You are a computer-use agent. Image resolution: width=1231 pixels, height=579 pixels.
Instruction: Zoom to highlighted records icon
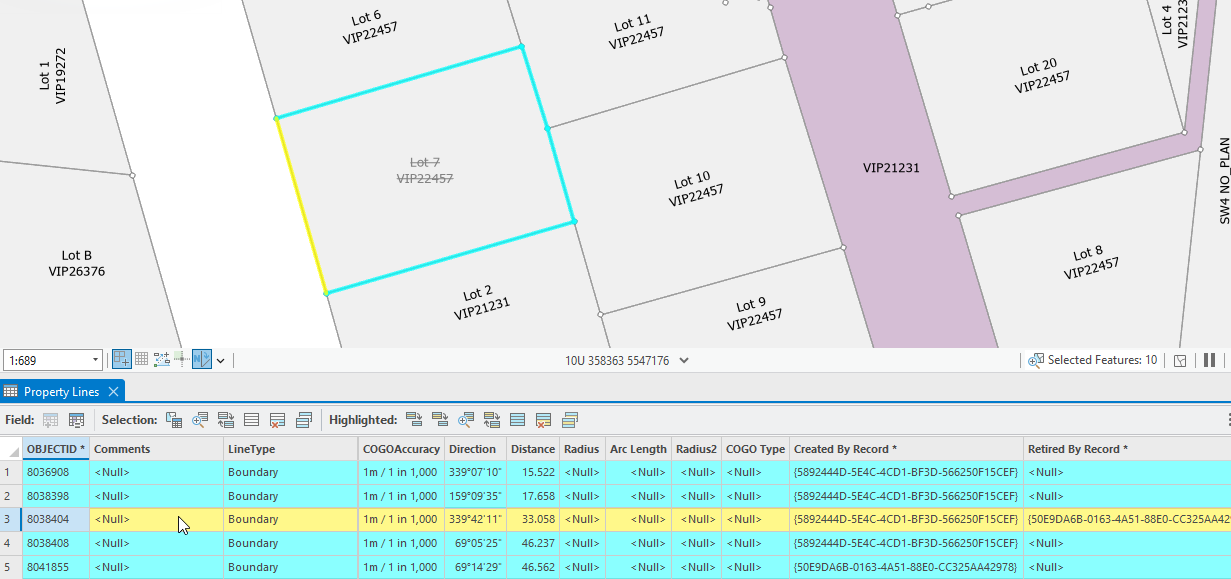pyautogui.click(x=466, y=420)
